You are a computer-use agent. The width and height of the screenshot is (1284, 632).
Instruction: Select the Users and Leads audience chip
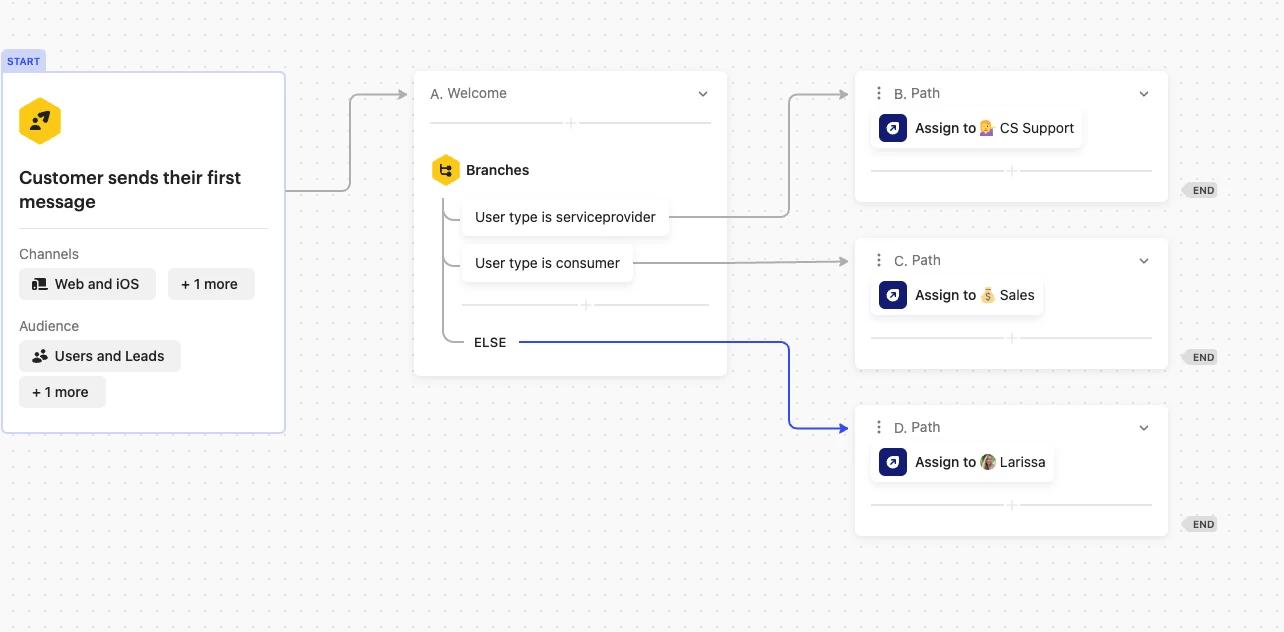[x=100, y=356]
